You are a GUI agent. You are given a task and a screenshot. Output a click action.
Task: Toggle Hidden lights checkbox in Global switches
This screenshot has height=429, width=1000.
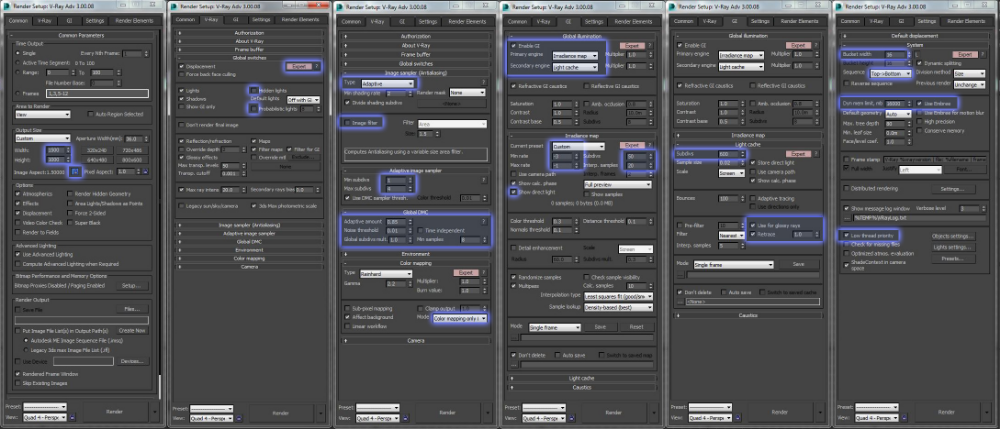click(x=254, y=91)
